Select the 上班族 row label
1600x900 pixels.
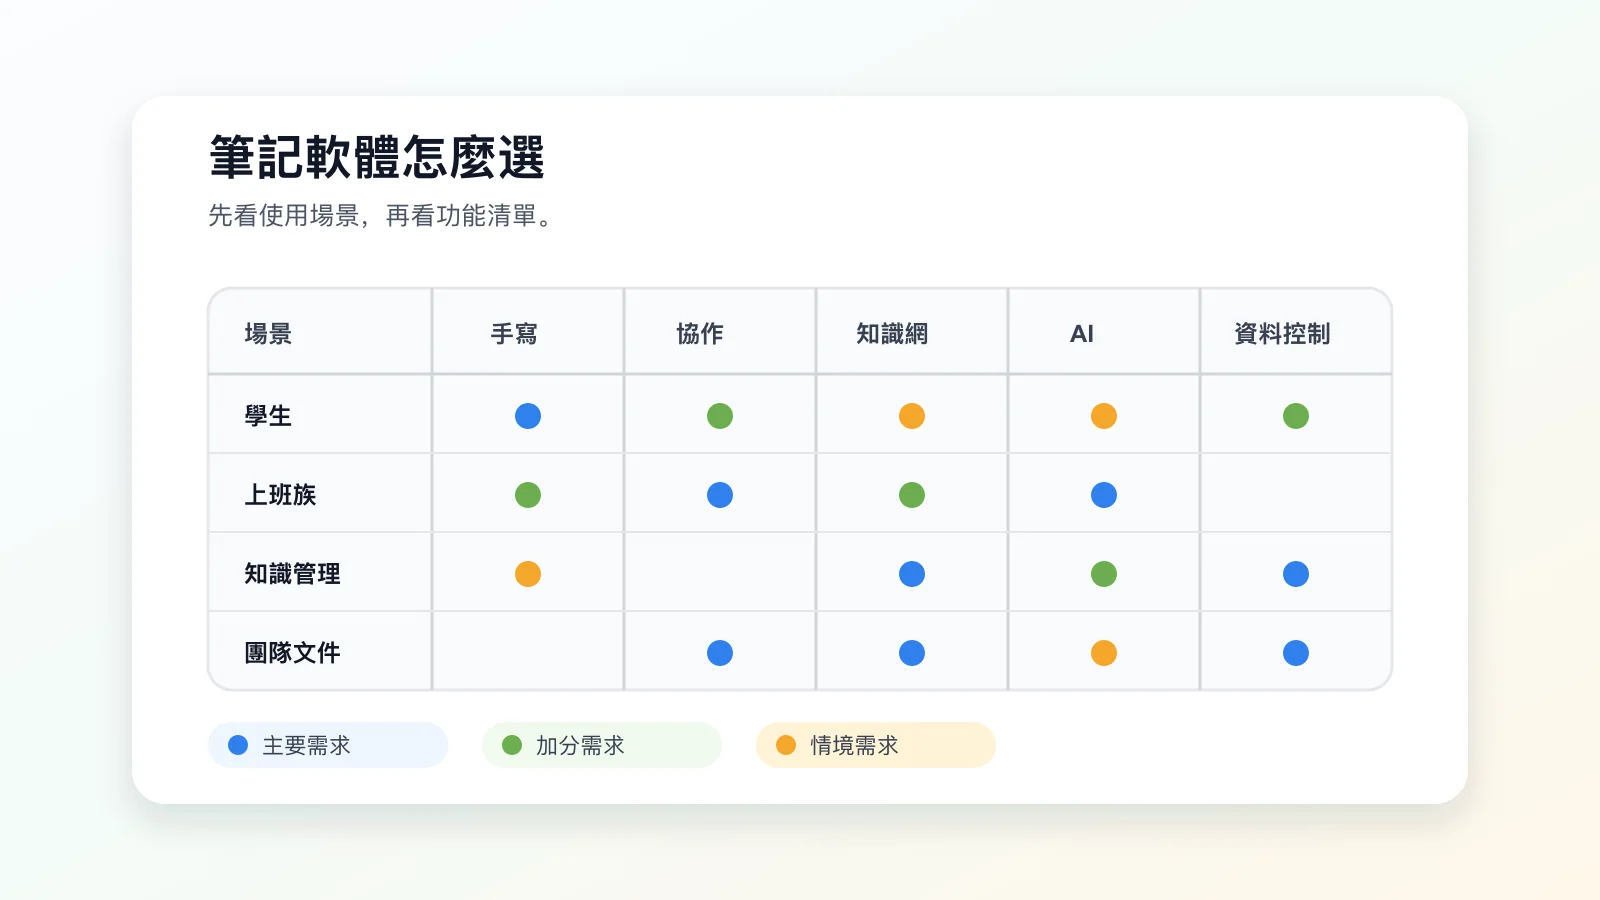point(280,495)
